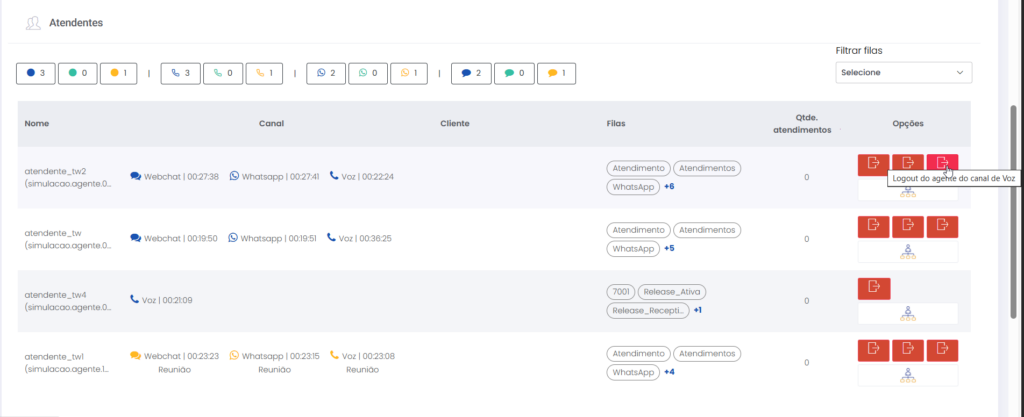Toggle the orange phone filter showing 1
Screen dimensions: 1024x417
pos(265,73)
